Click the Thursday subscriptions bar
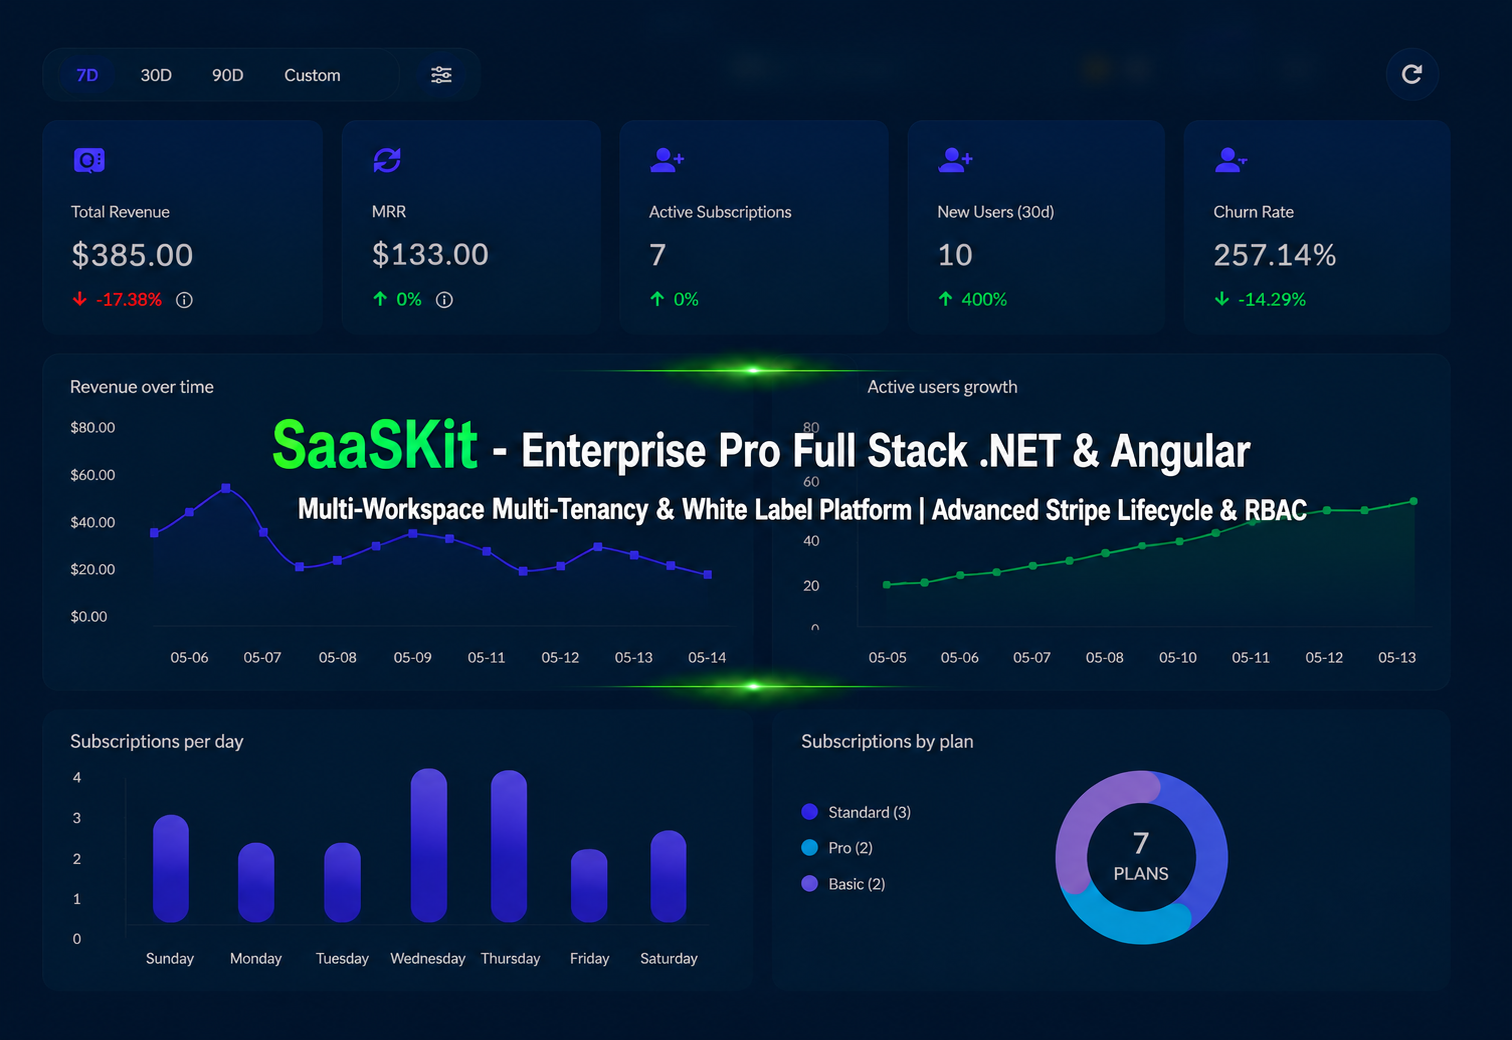The image size is (1512, 1040). tap(509, 846)
